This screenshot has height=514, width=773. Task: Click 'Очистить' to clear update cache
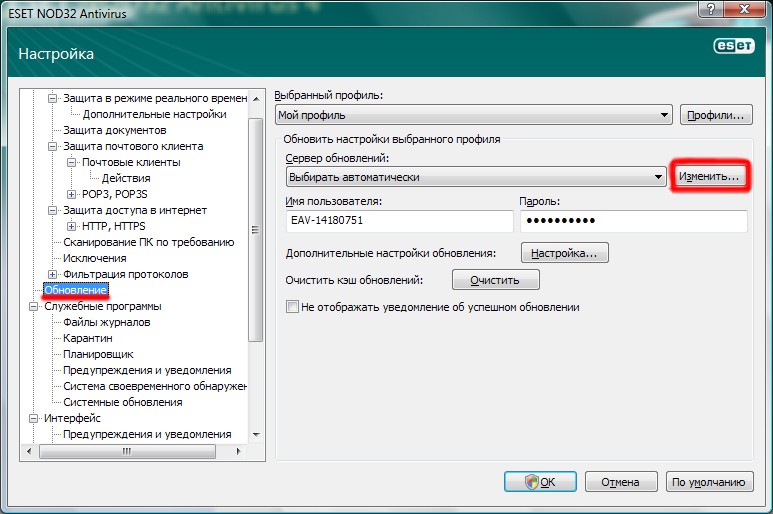495,280
